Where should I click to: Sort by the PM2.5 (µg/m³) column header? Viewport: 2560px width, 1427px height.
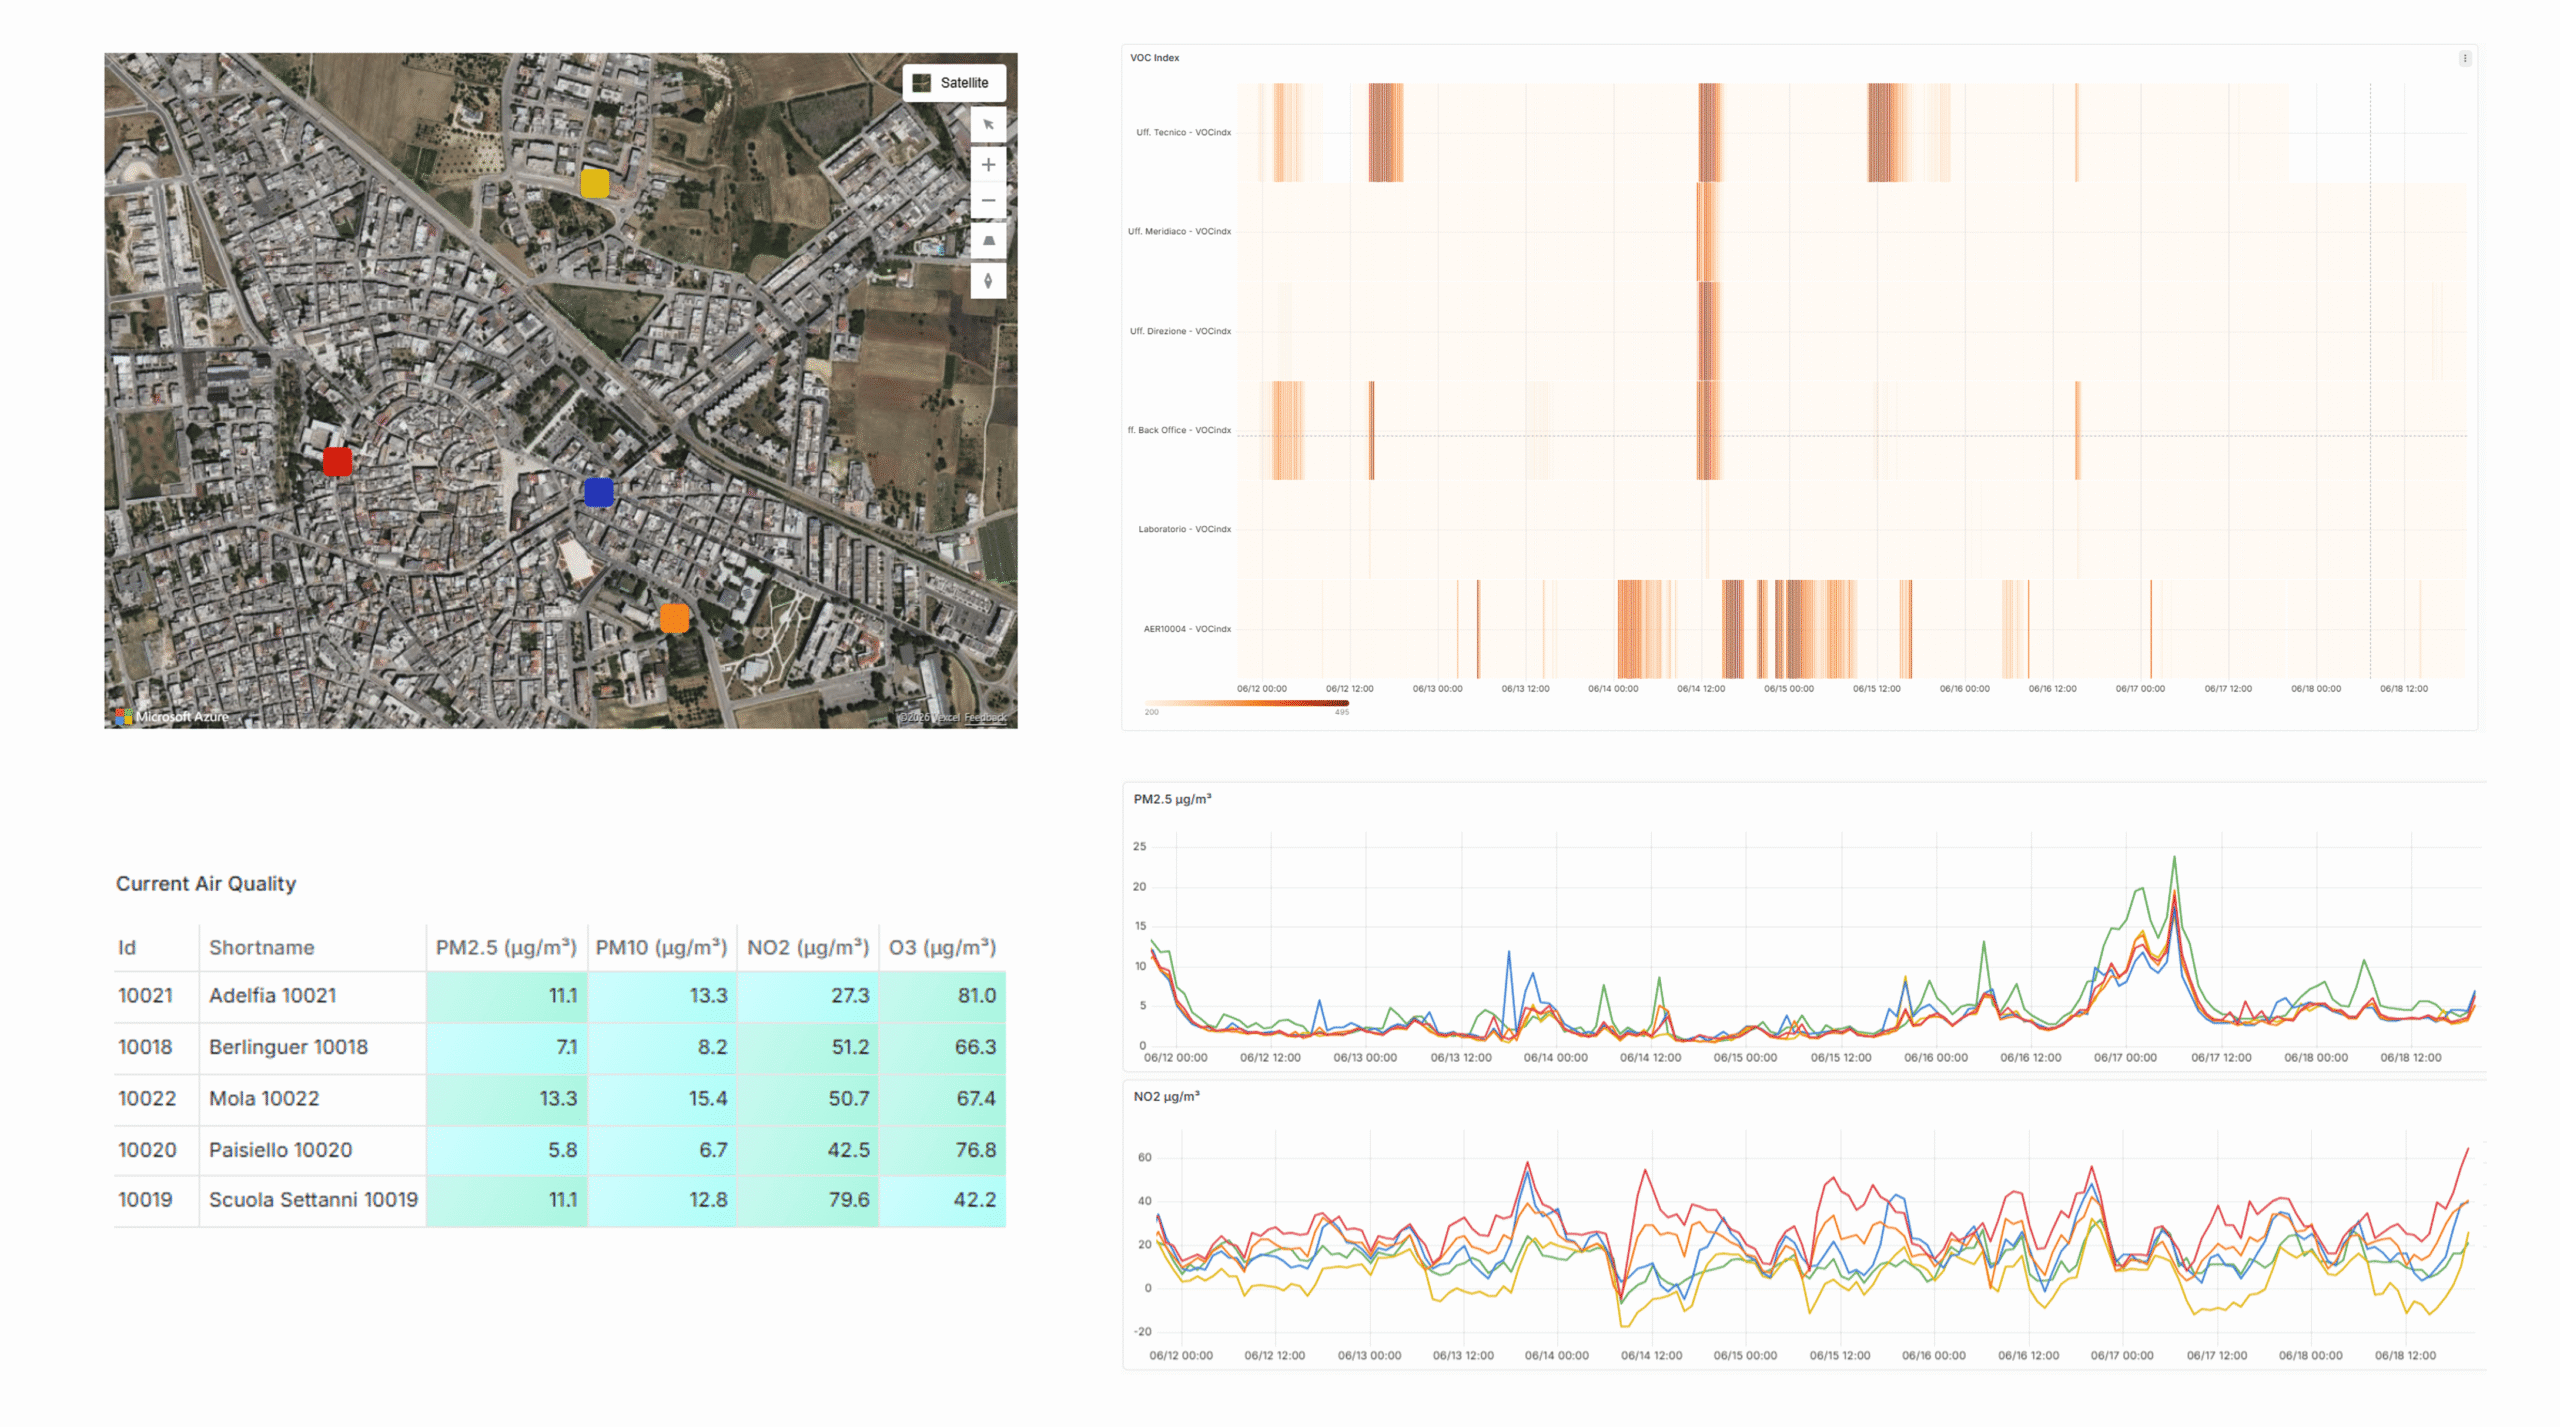506,947
